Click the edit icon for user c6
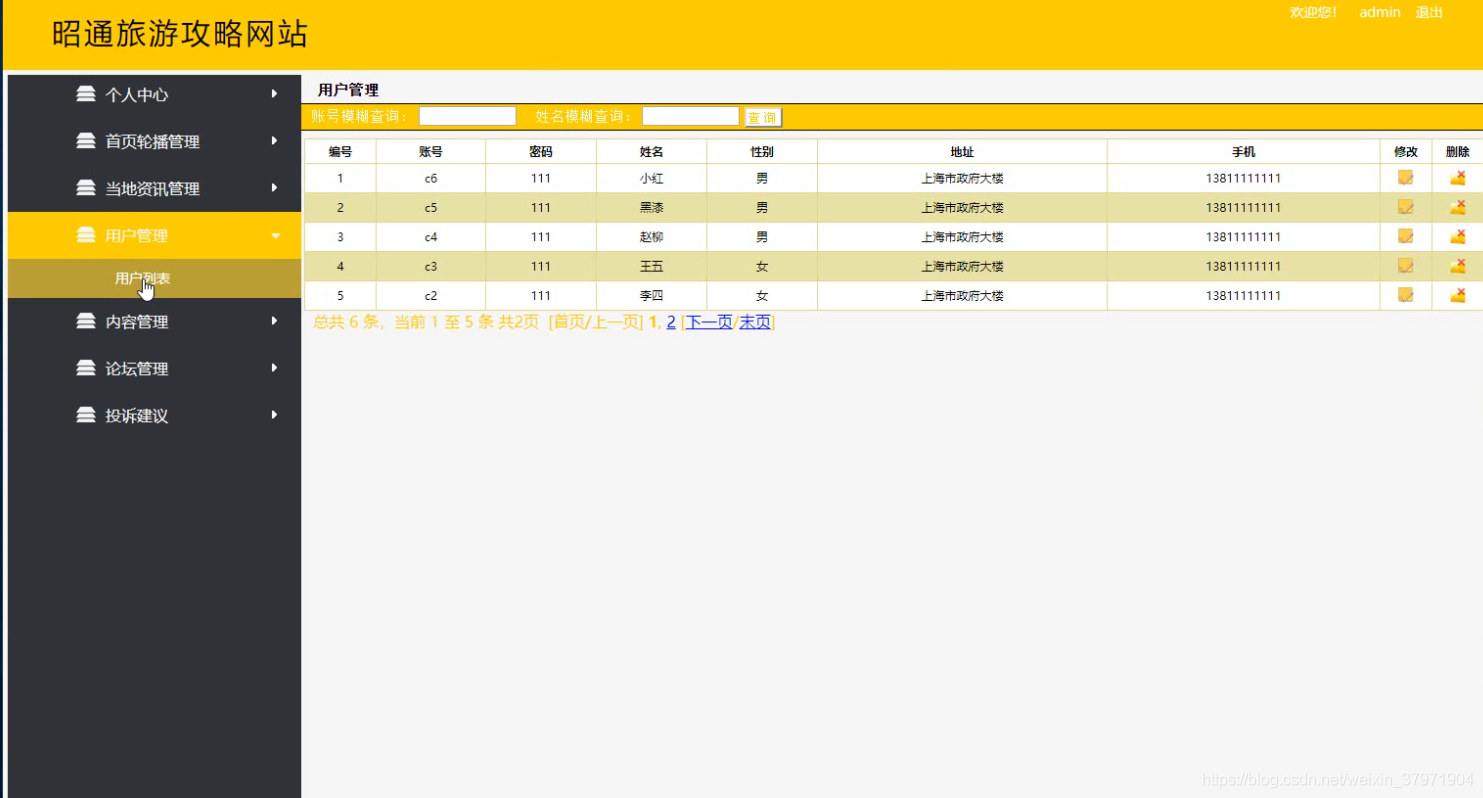 tap(1405, 178)
